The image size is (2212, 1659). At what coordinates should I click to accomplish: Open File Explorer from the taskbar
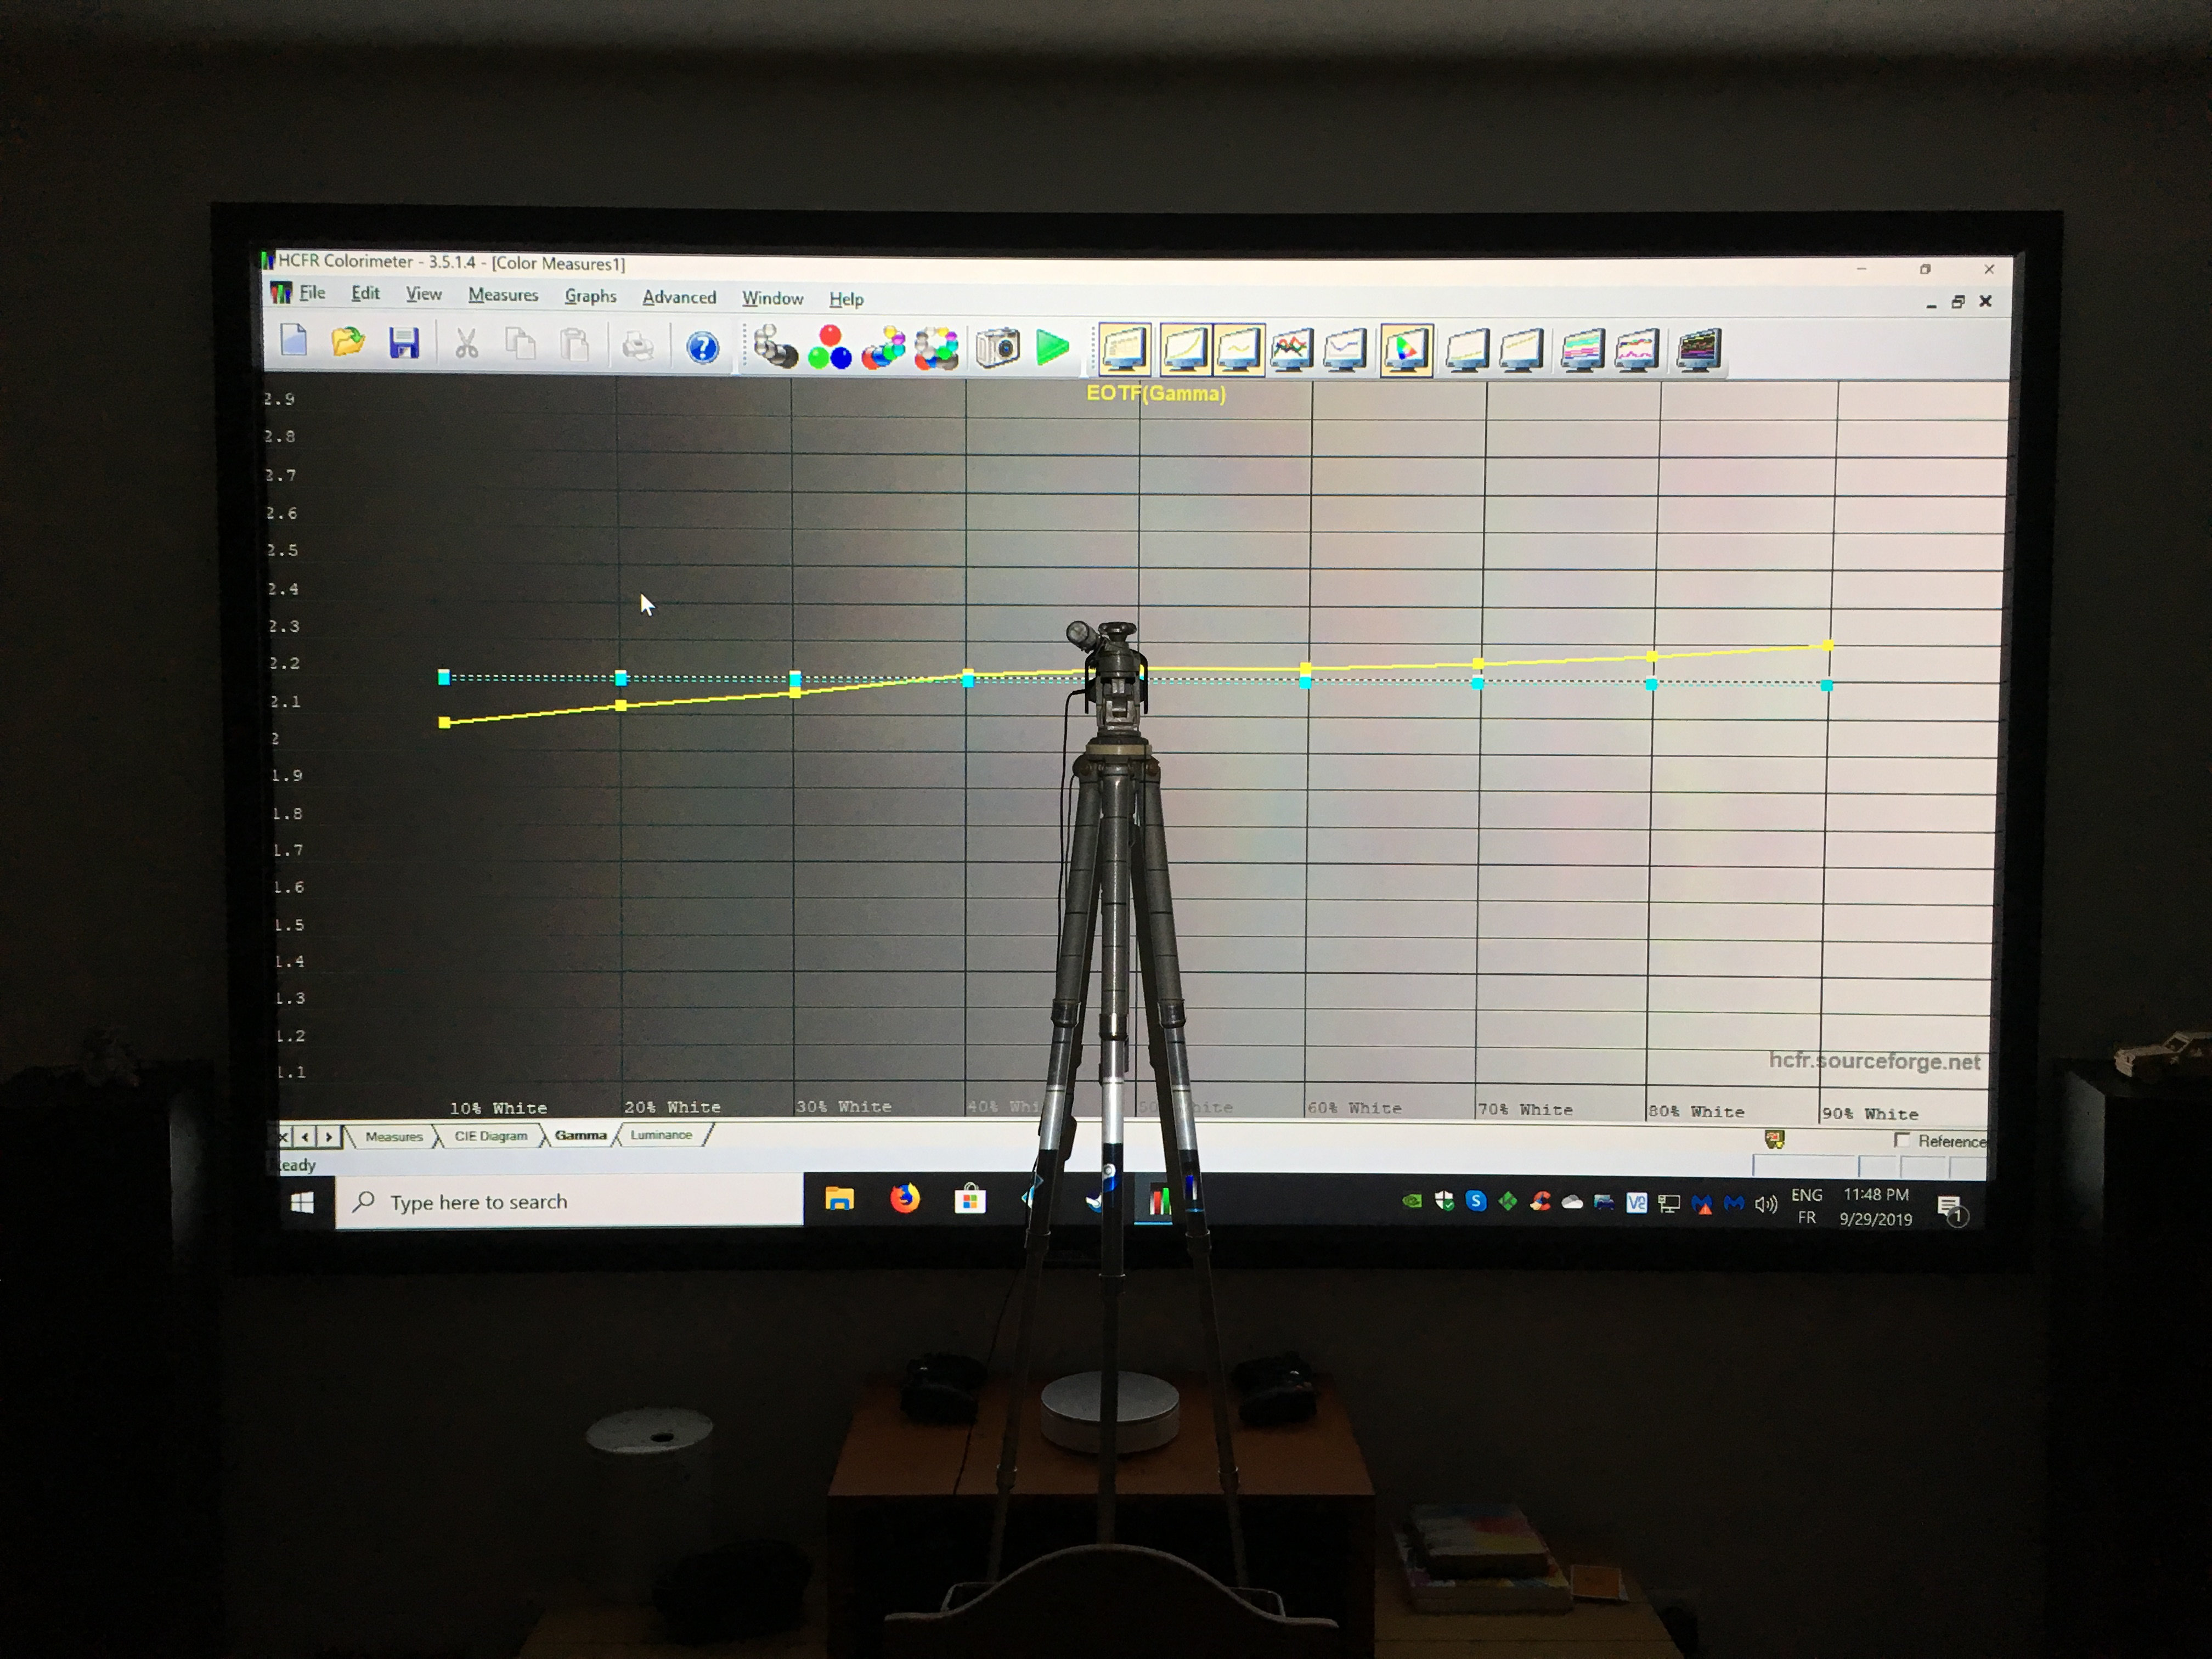coord(840,1199)
